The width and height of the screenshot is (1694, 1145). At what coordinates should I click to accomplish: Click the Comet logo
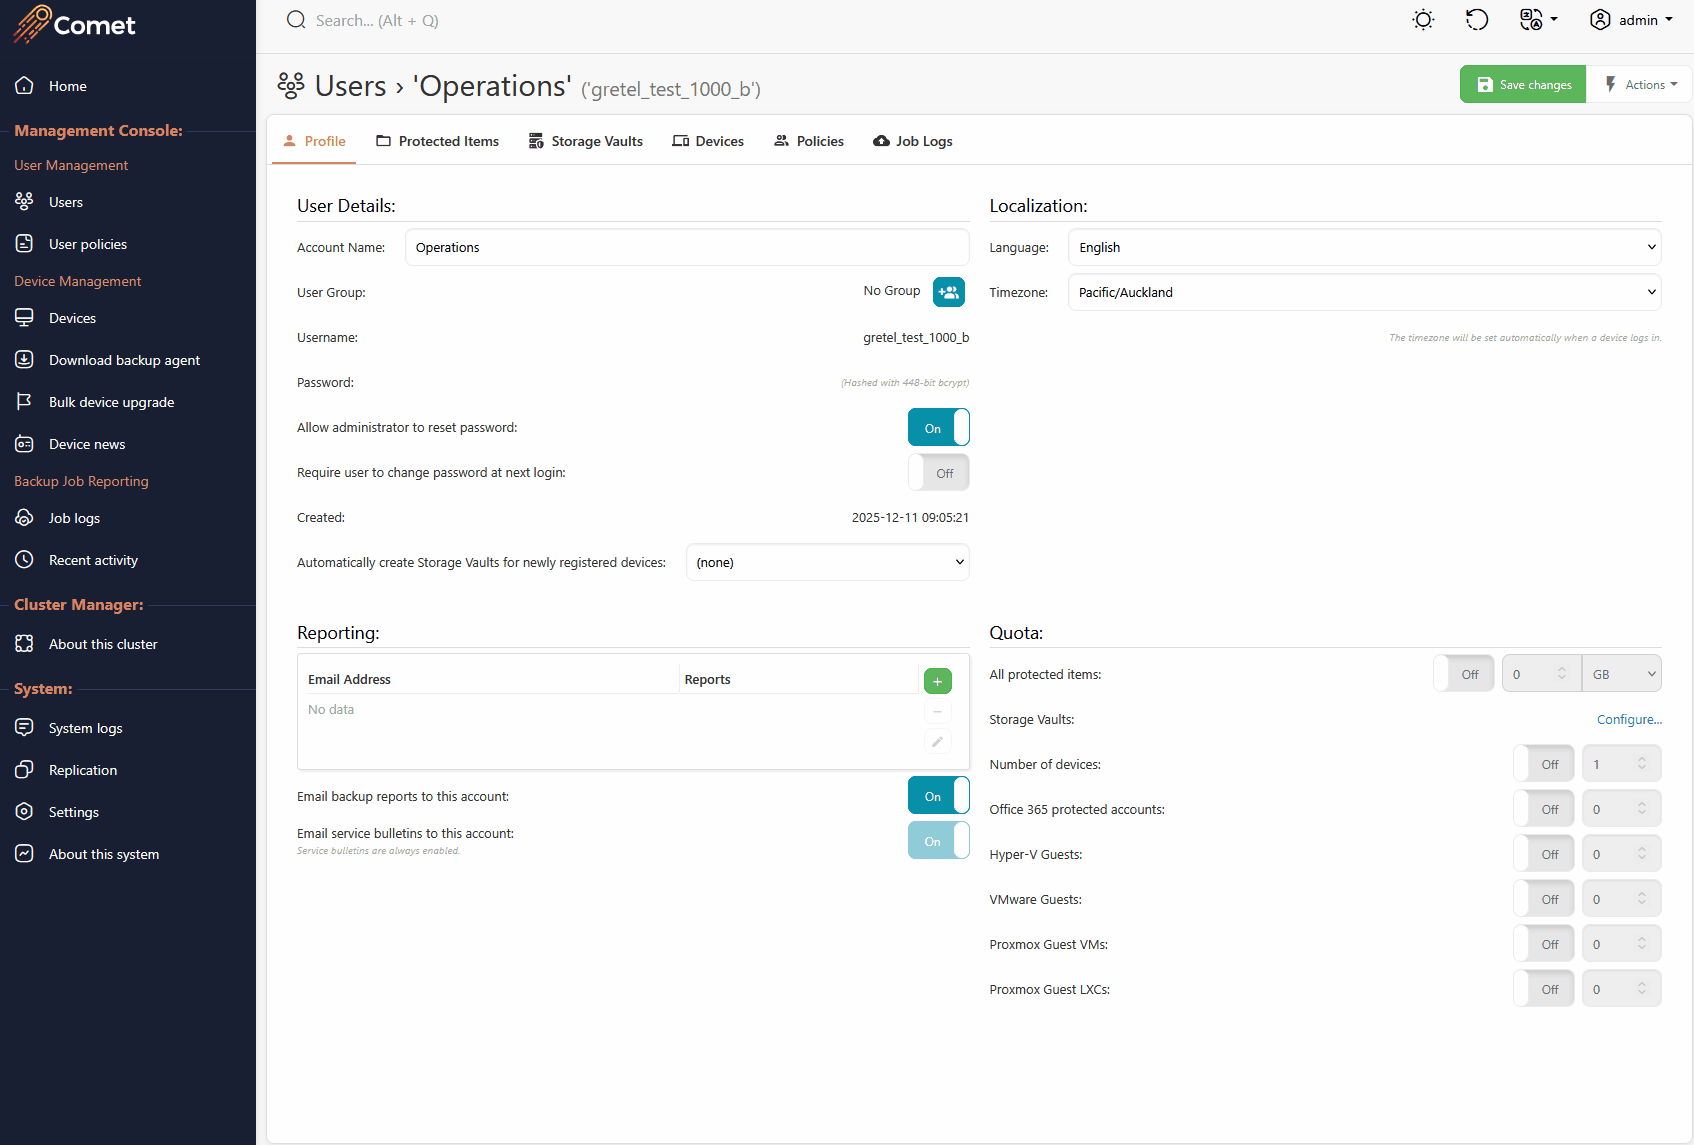click(x=75, y=24)
